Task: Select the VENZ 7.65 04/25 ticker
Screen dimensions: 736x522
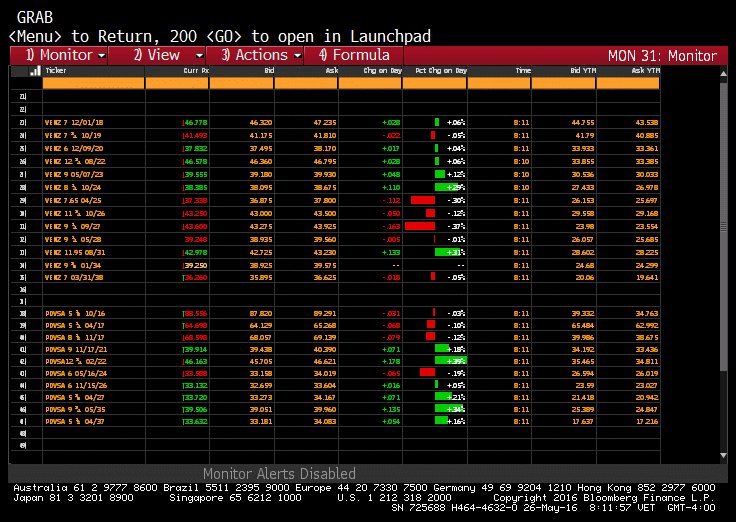Action: (73, 200)
